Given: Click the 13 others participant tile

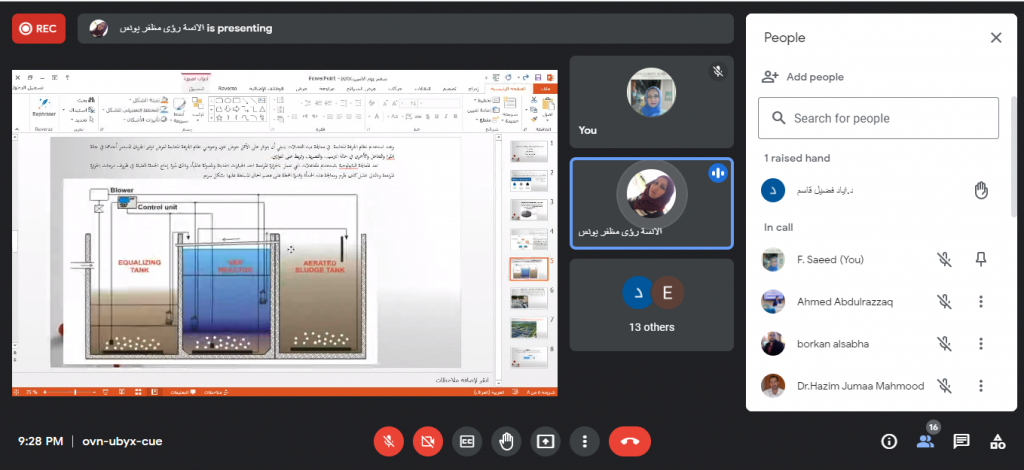Looking at the screenshot, I should [x=651, y=304].
